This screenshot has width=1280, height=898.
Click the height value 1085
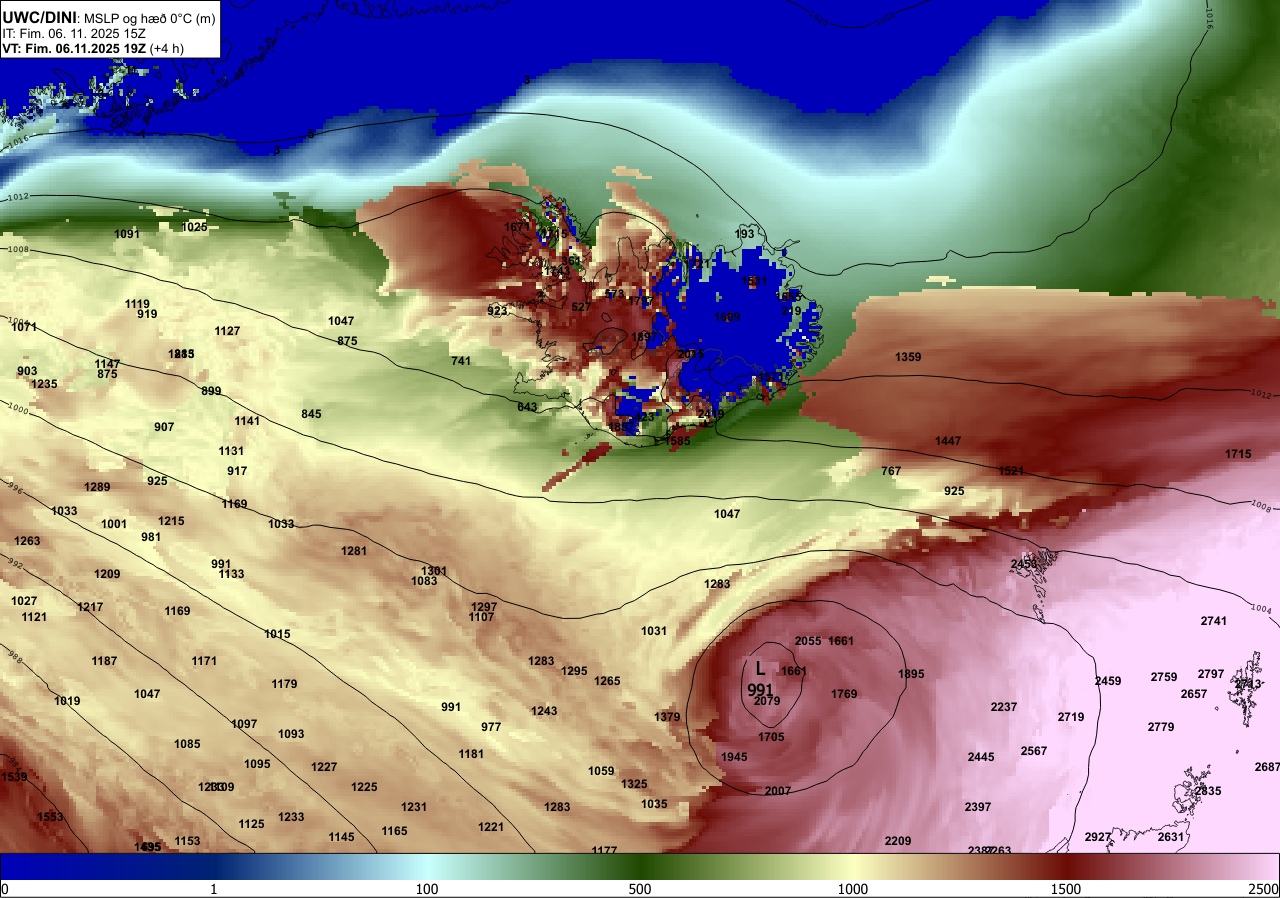pos(187,744)
